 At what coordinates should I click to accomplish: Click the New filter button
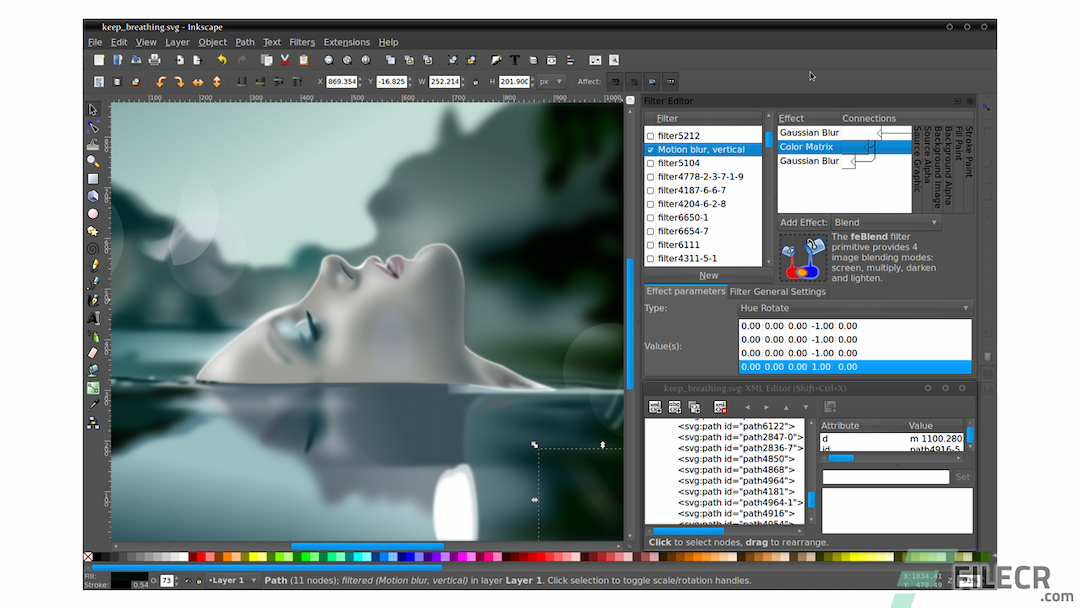tap(708, 274)
